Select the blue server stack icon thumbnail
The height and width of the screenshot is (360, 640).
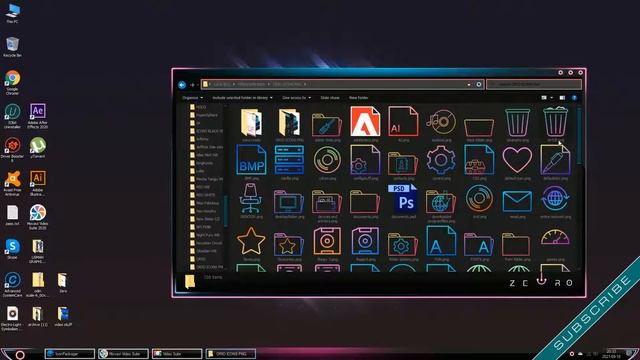point(289,160)
